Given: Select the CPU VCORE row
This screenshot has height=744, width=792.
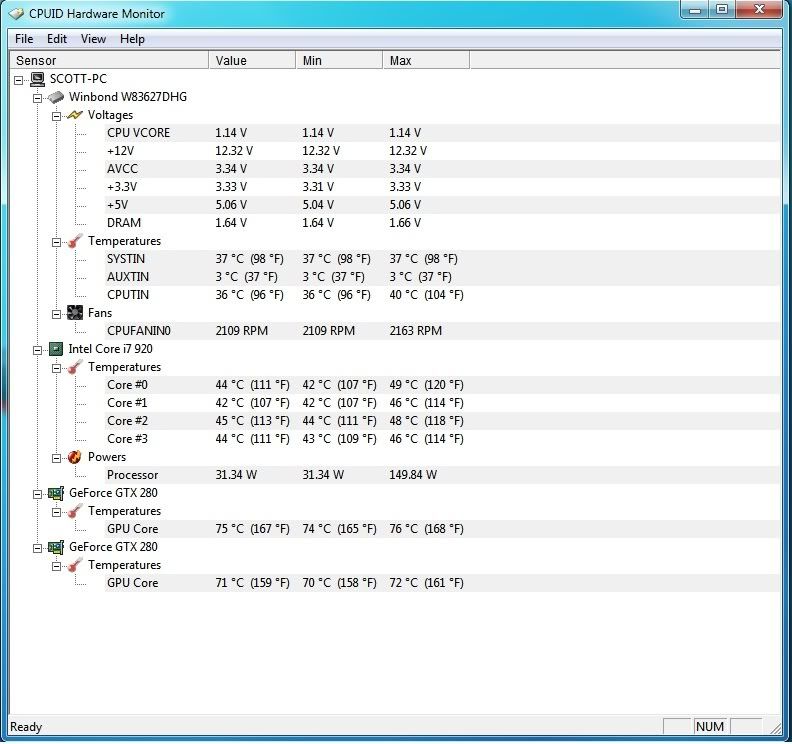Looking at the screenshot, I should [x=138, y=133].
